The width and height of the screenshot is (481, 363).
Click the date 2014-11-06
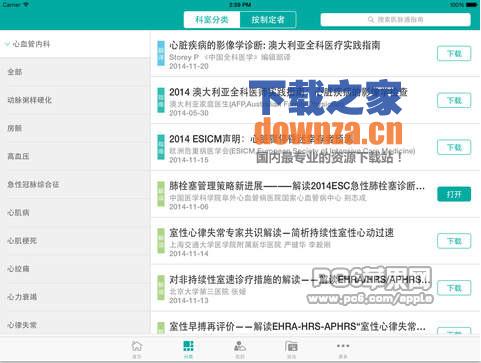click(x=189, y=207)
